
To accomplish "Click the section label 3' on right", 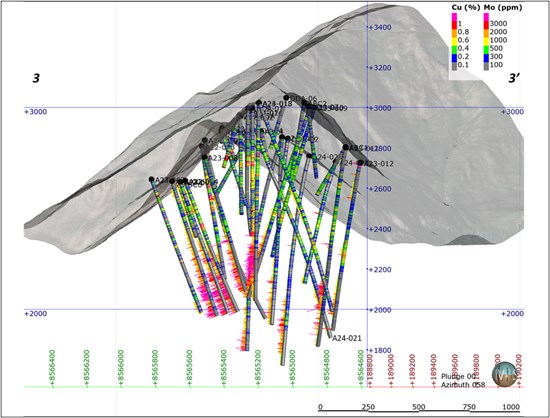I will coord(514,78).
